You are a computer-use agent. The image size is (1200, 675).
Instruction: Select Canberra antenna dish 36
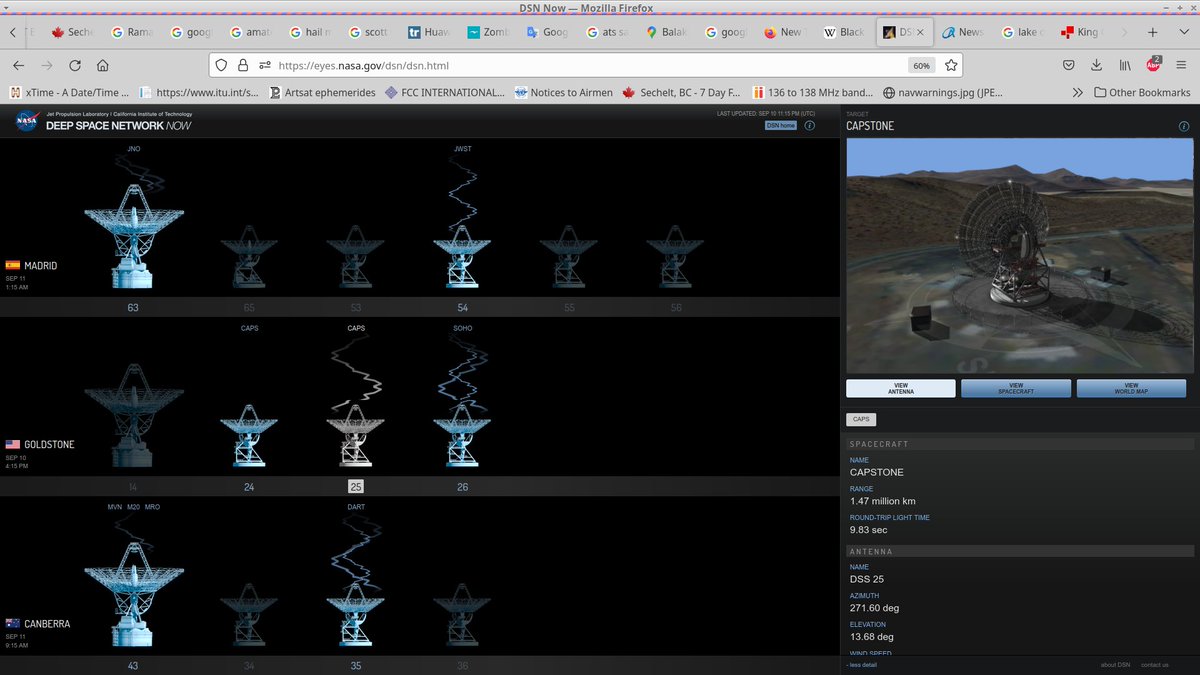click(x=462, y=614)
